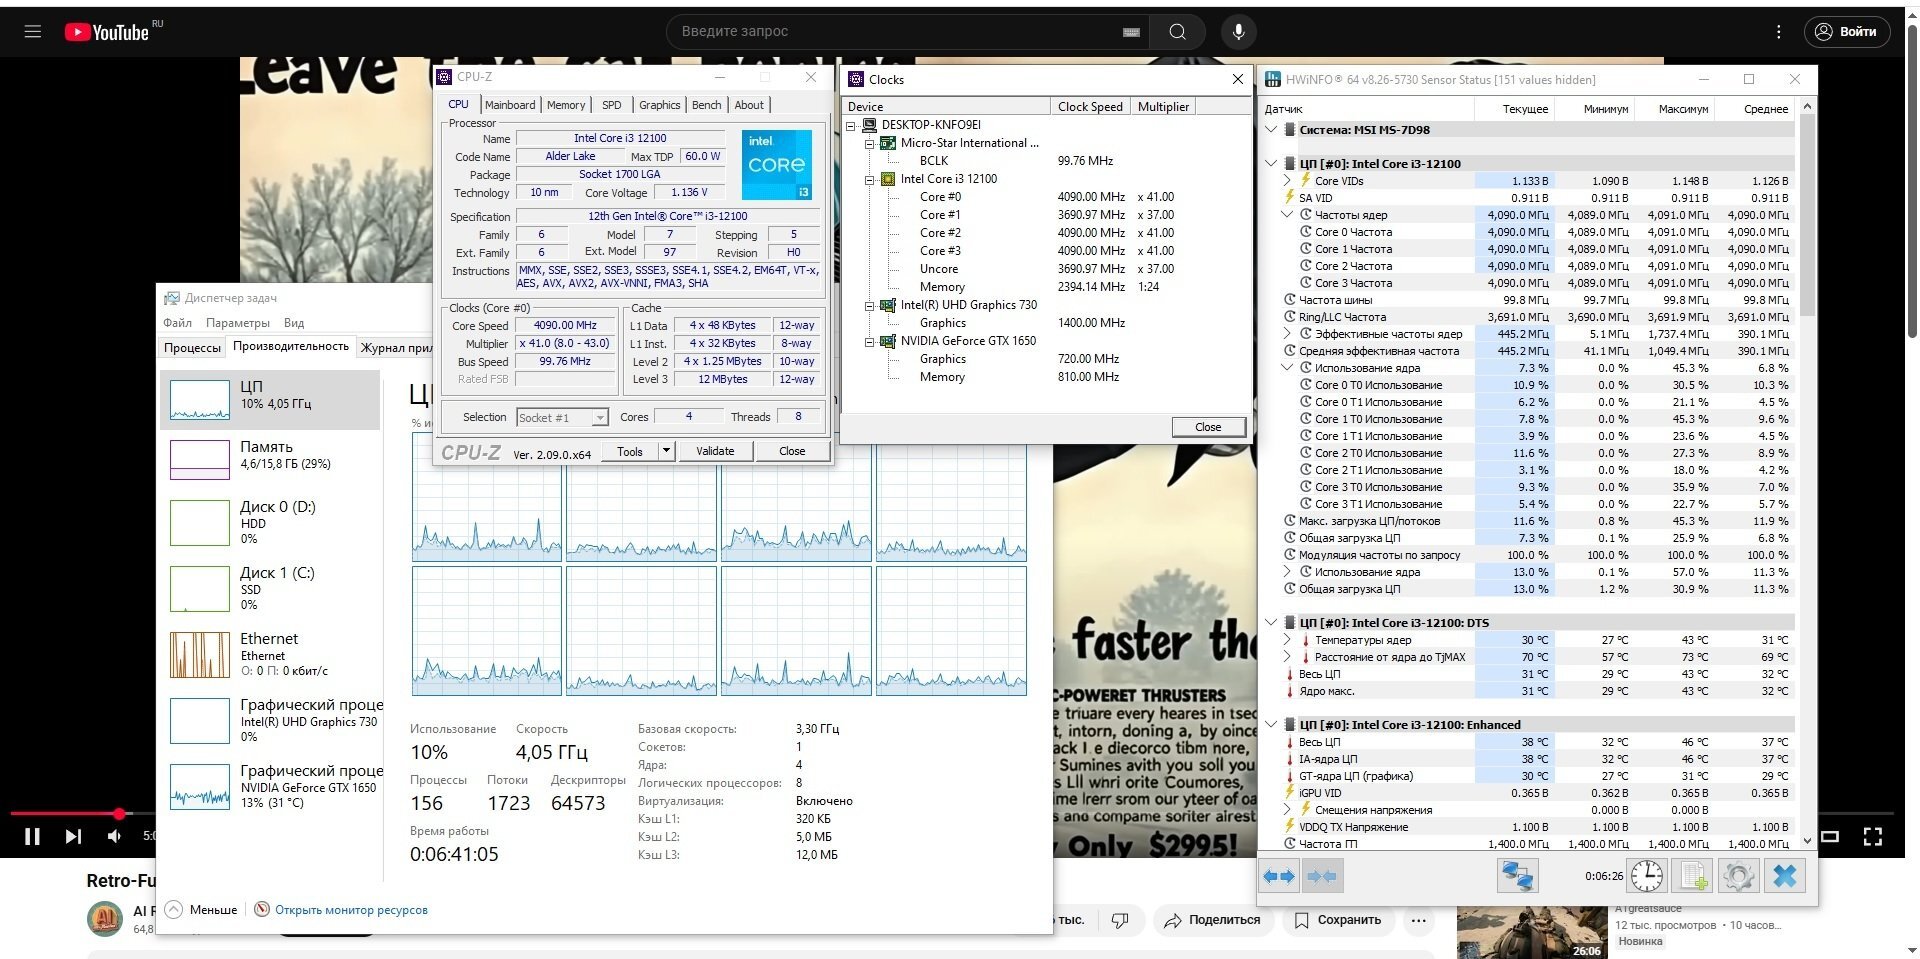The width and height of the screenshot is (1920, 959).
Task: Open CPU-Z Graphics tab
Action: (x=659, y=105)
